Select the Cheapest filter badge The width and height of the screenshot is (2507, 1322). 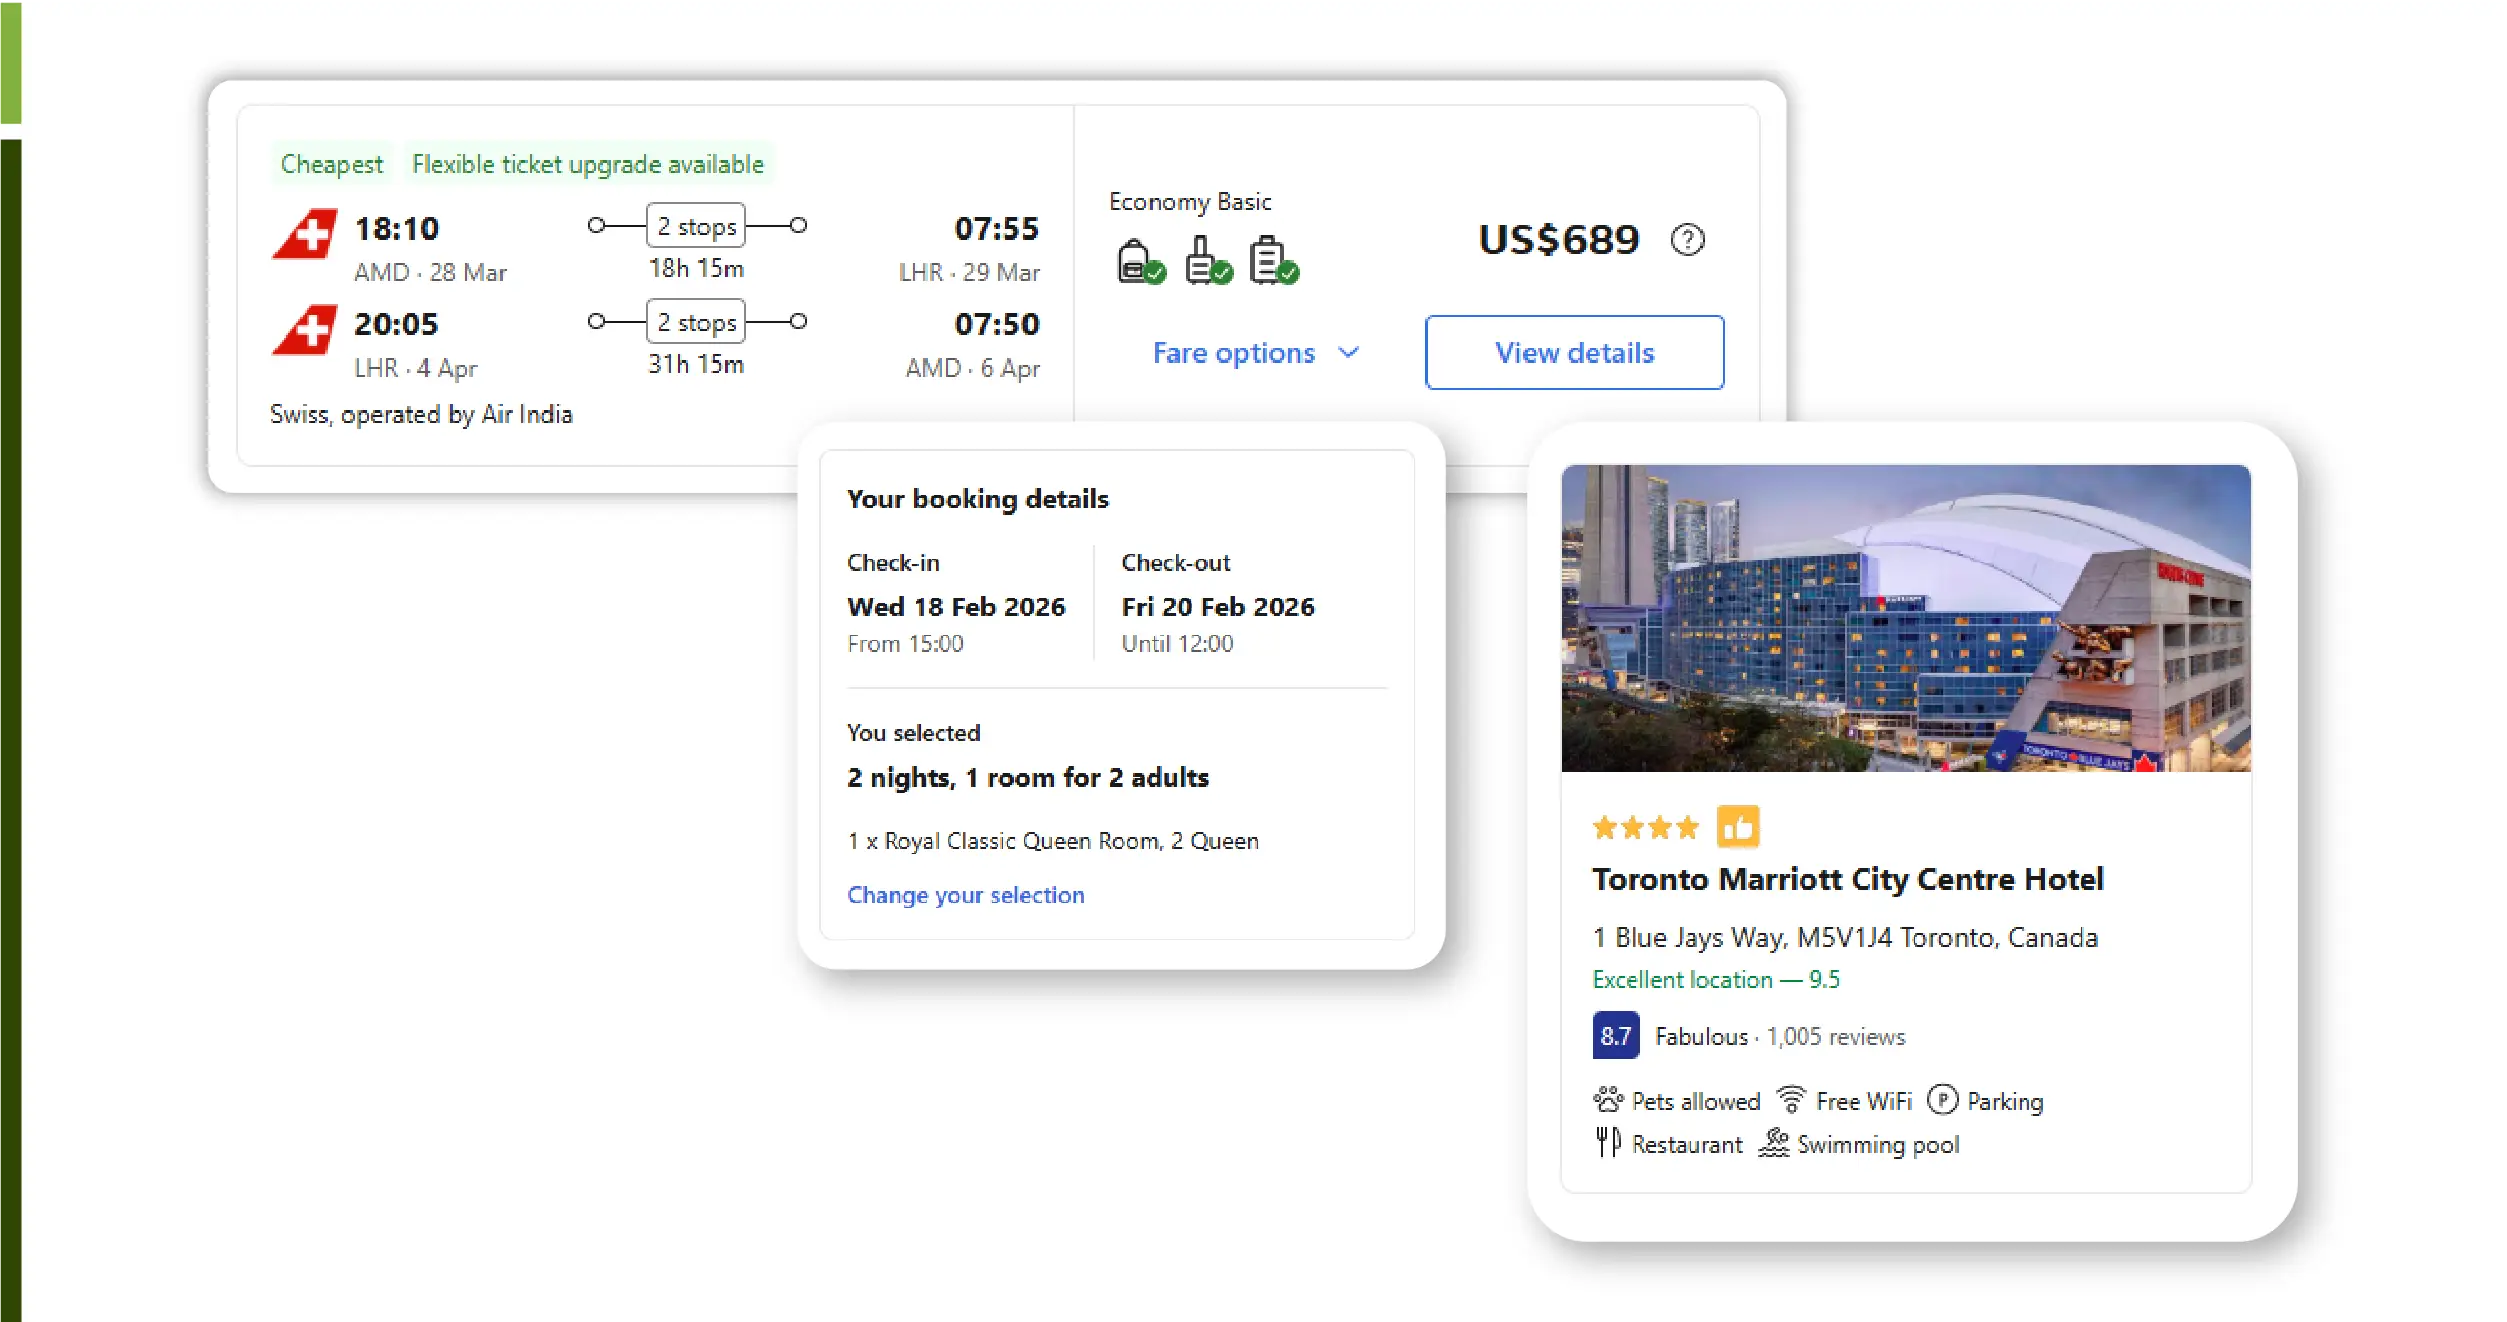pos(331,163)
